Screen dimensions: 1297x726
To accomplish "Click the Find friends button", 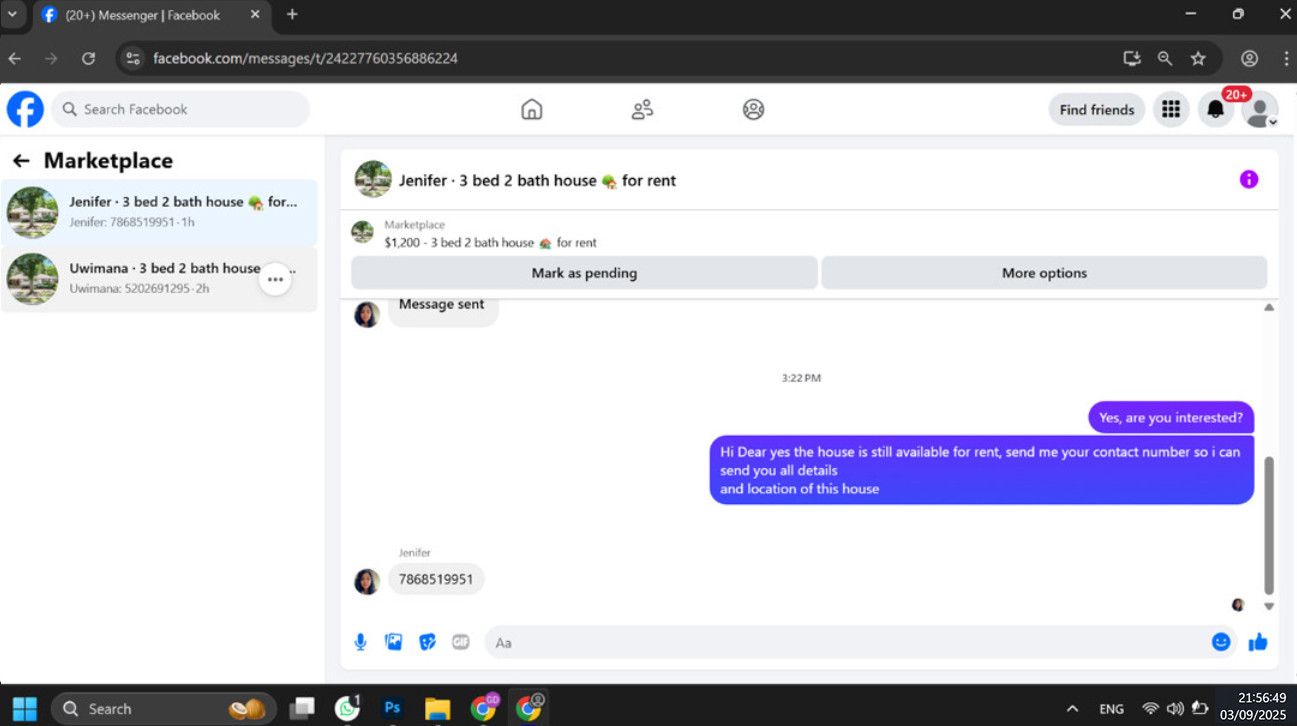I will [1096, 110].
